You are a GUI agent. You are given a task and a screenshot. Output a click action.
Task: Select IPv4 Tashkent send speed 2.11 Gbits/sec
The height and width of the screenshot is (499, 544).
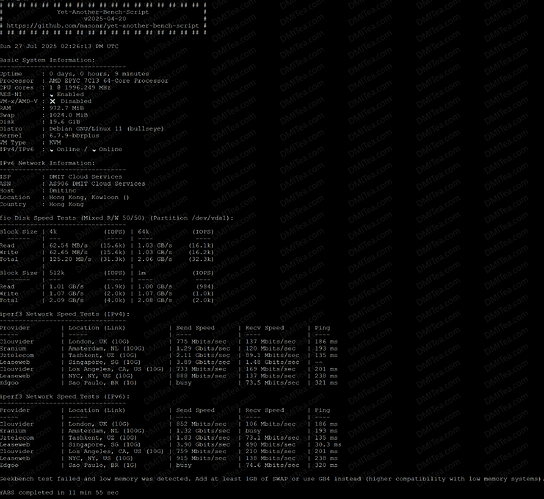[203, 355]
